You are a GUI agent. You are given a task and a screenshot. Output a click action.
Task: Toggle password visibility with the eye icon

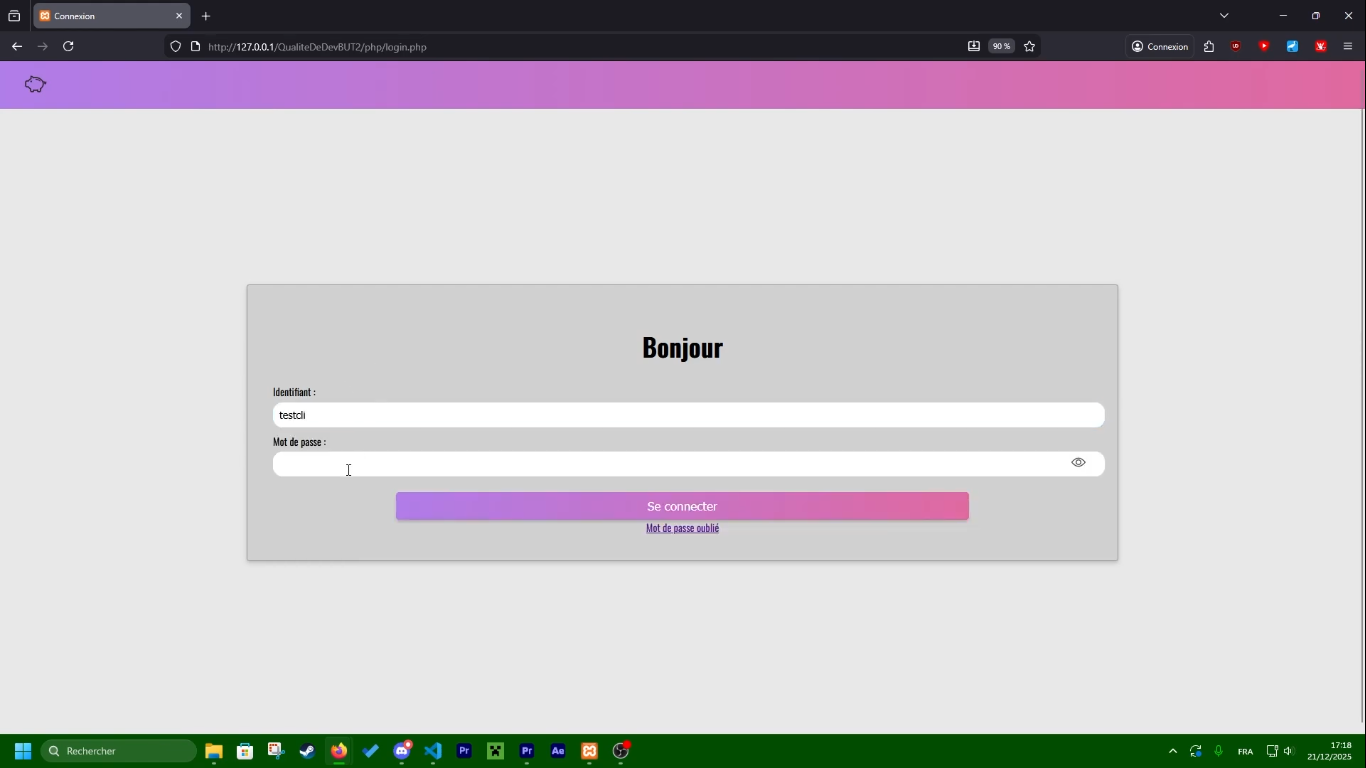pyautogui.click(x=1078, y=463)
